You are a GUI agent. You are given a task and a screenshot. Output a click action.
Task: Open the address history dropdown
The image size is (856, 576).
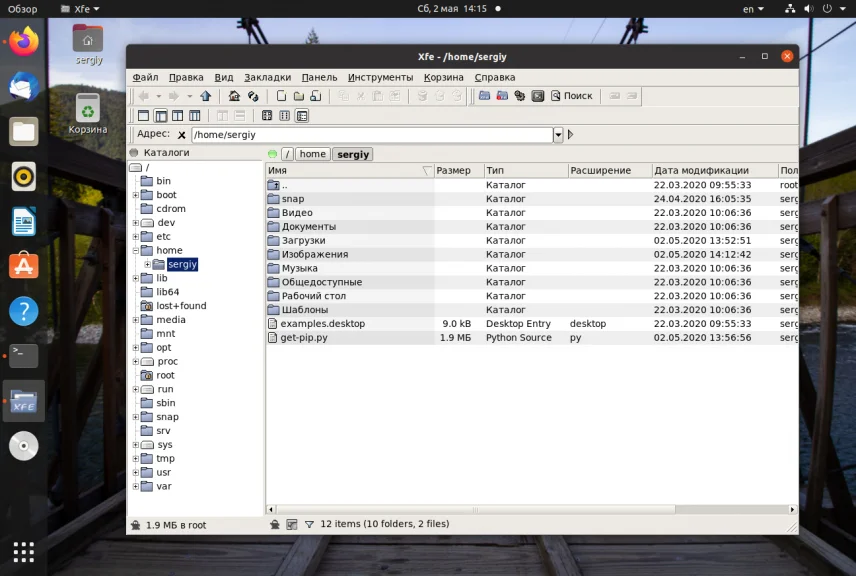tap(558, 135)
